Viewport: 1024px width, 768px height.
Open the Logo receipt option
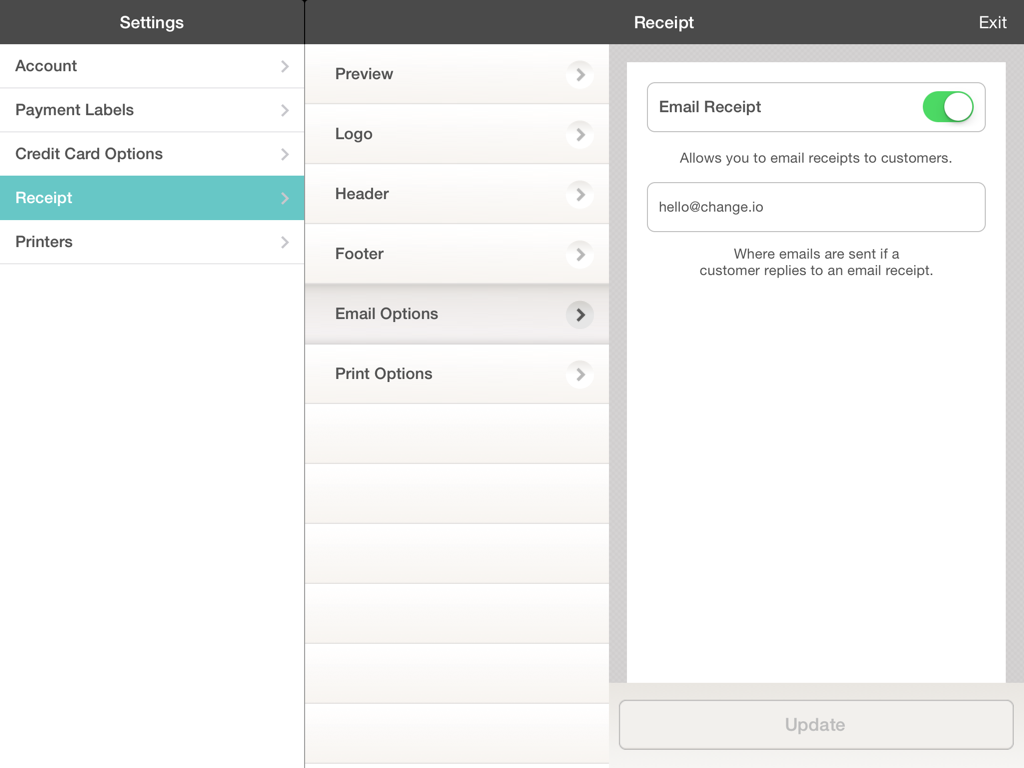(456, 134)
